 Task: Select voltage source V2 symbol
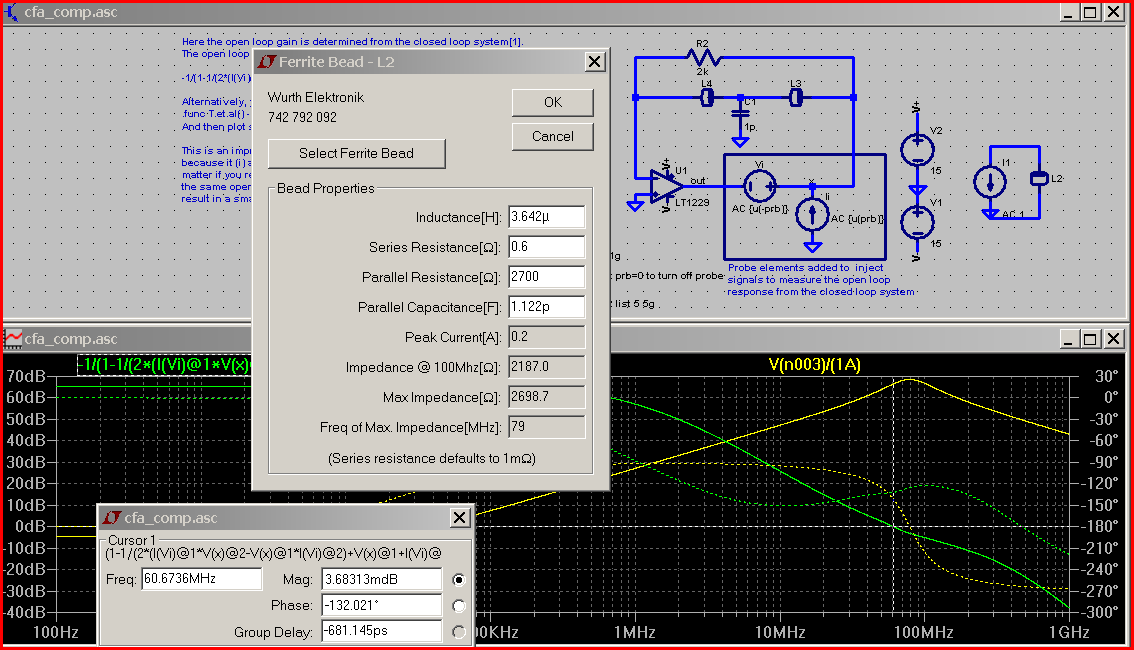pyautogui.click(x=917, y=150)
